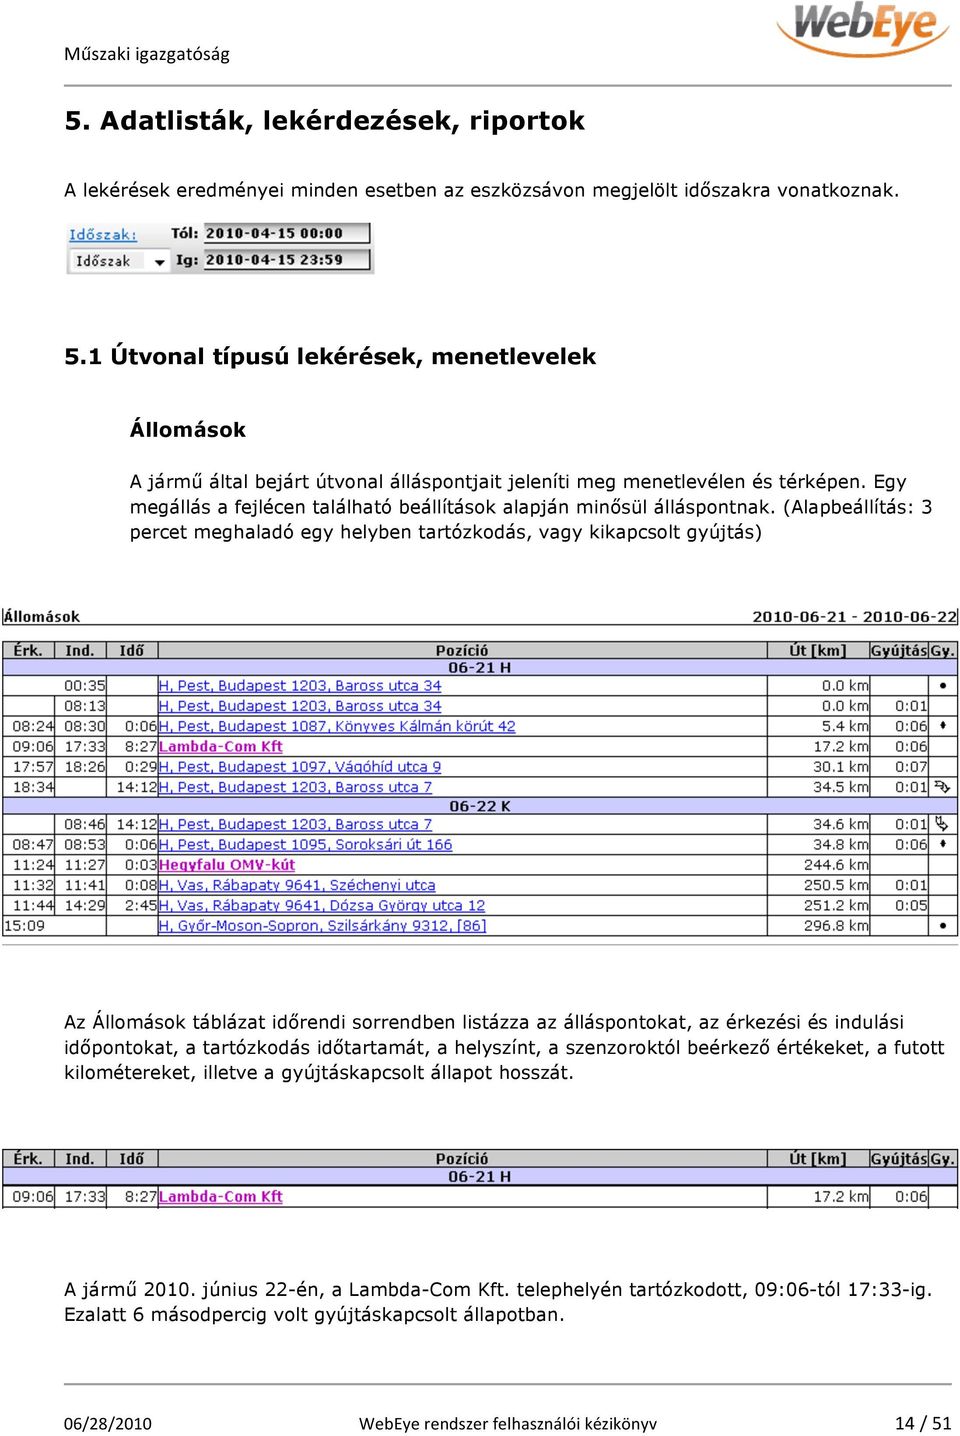Click the Ind. column header in the large table

coord(80,650)
